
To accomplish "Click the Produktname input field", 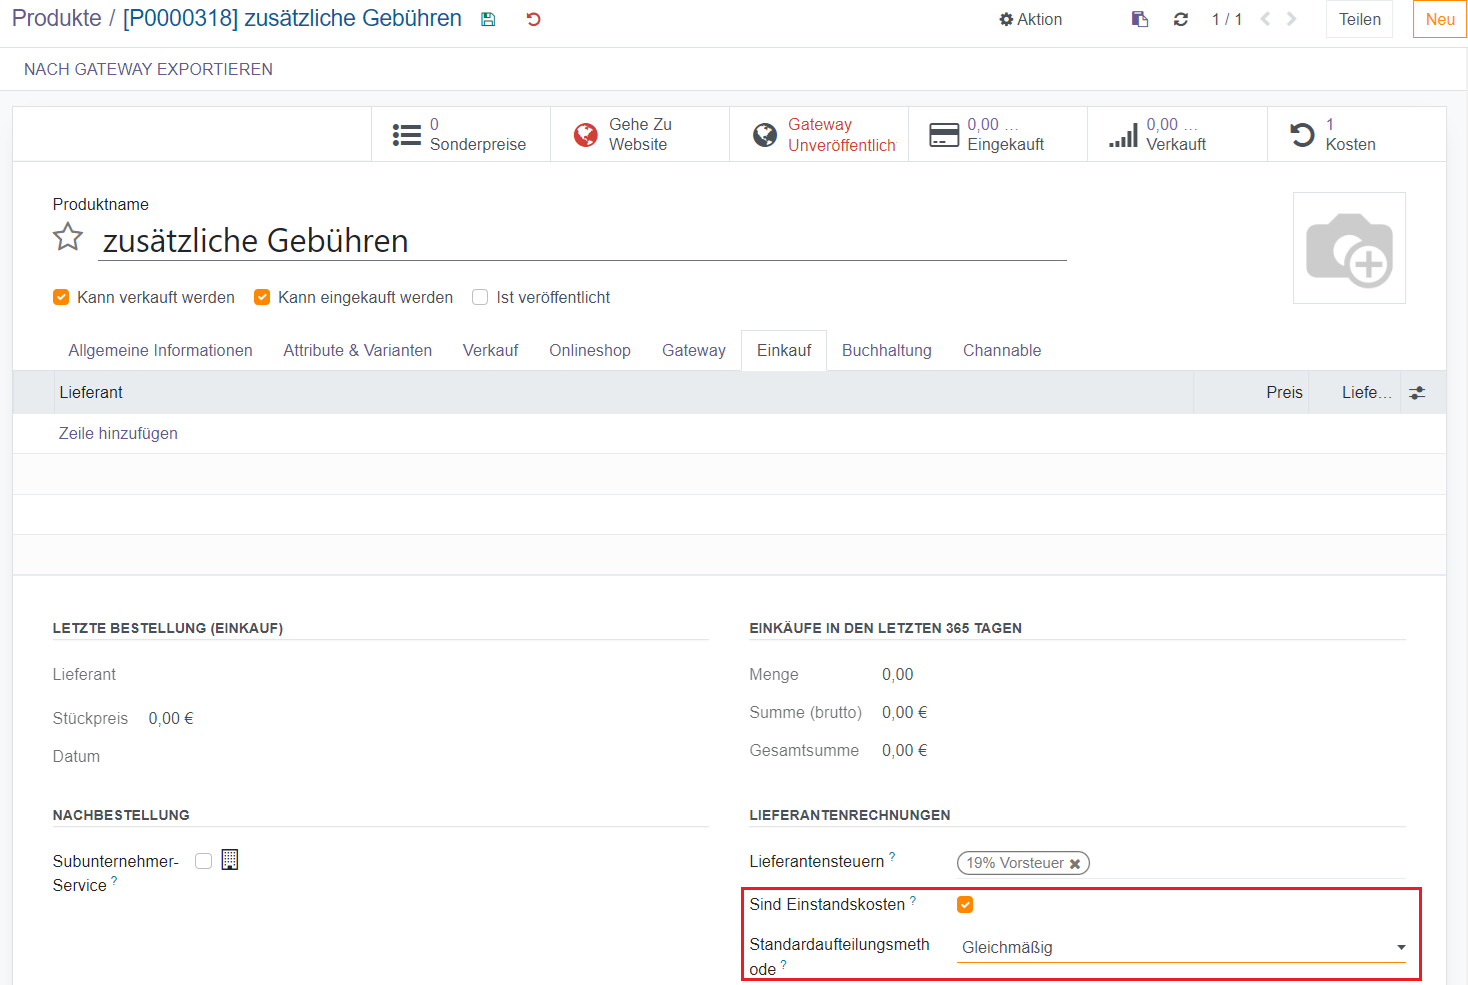I will pyautogui.click(x=582, y=241).
